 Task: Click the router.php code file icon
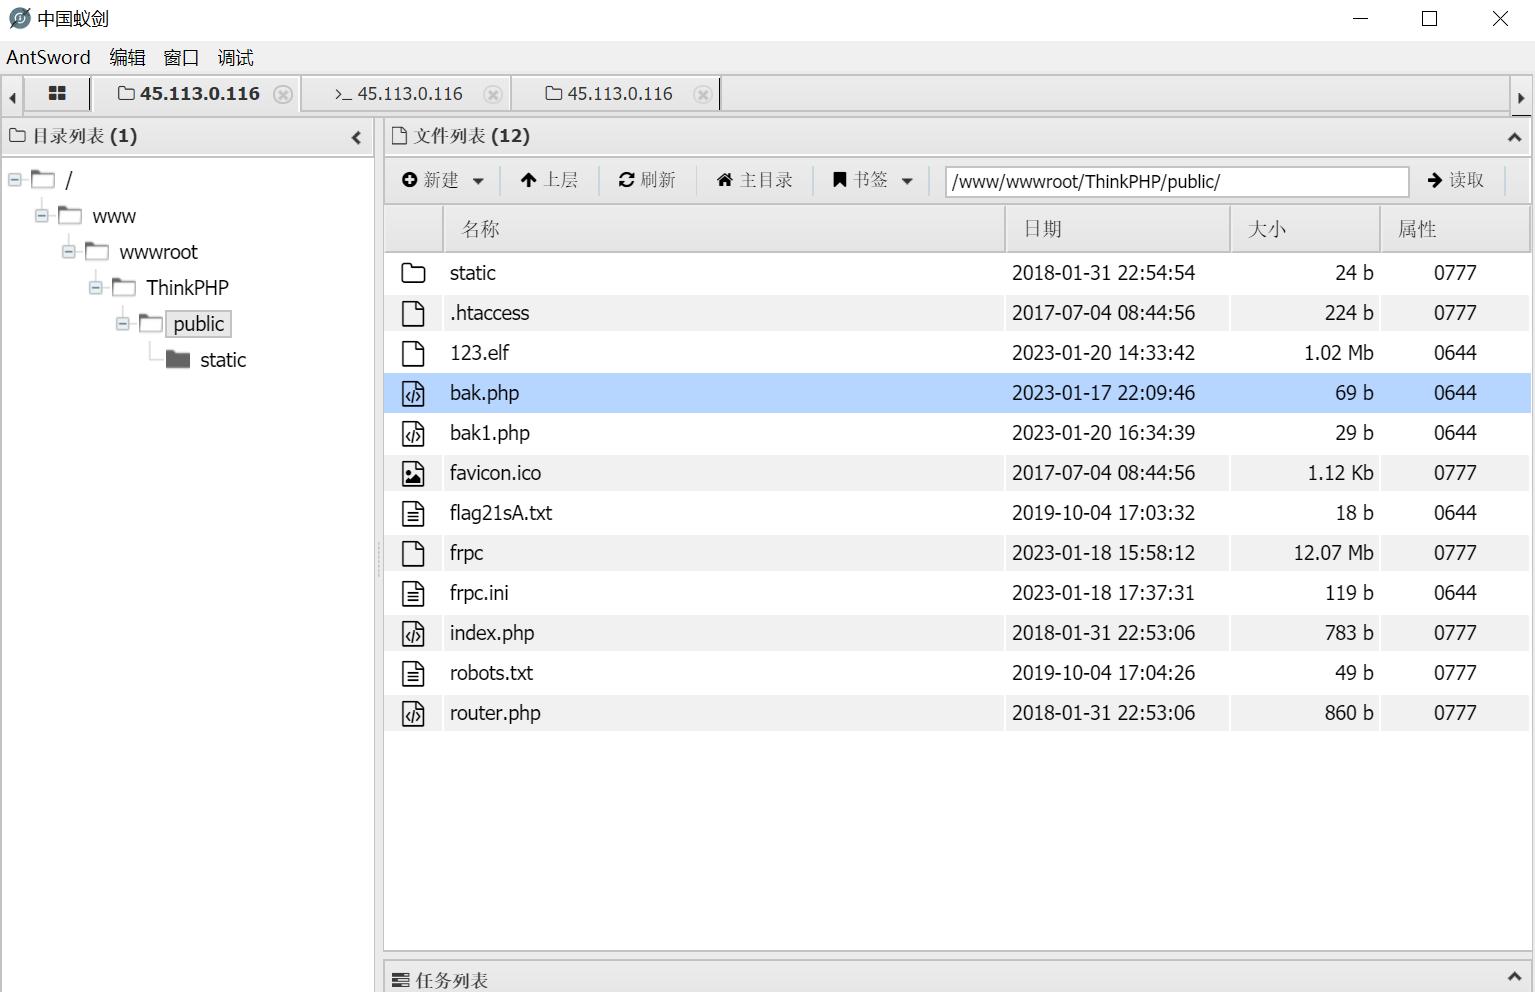(413, 713)
